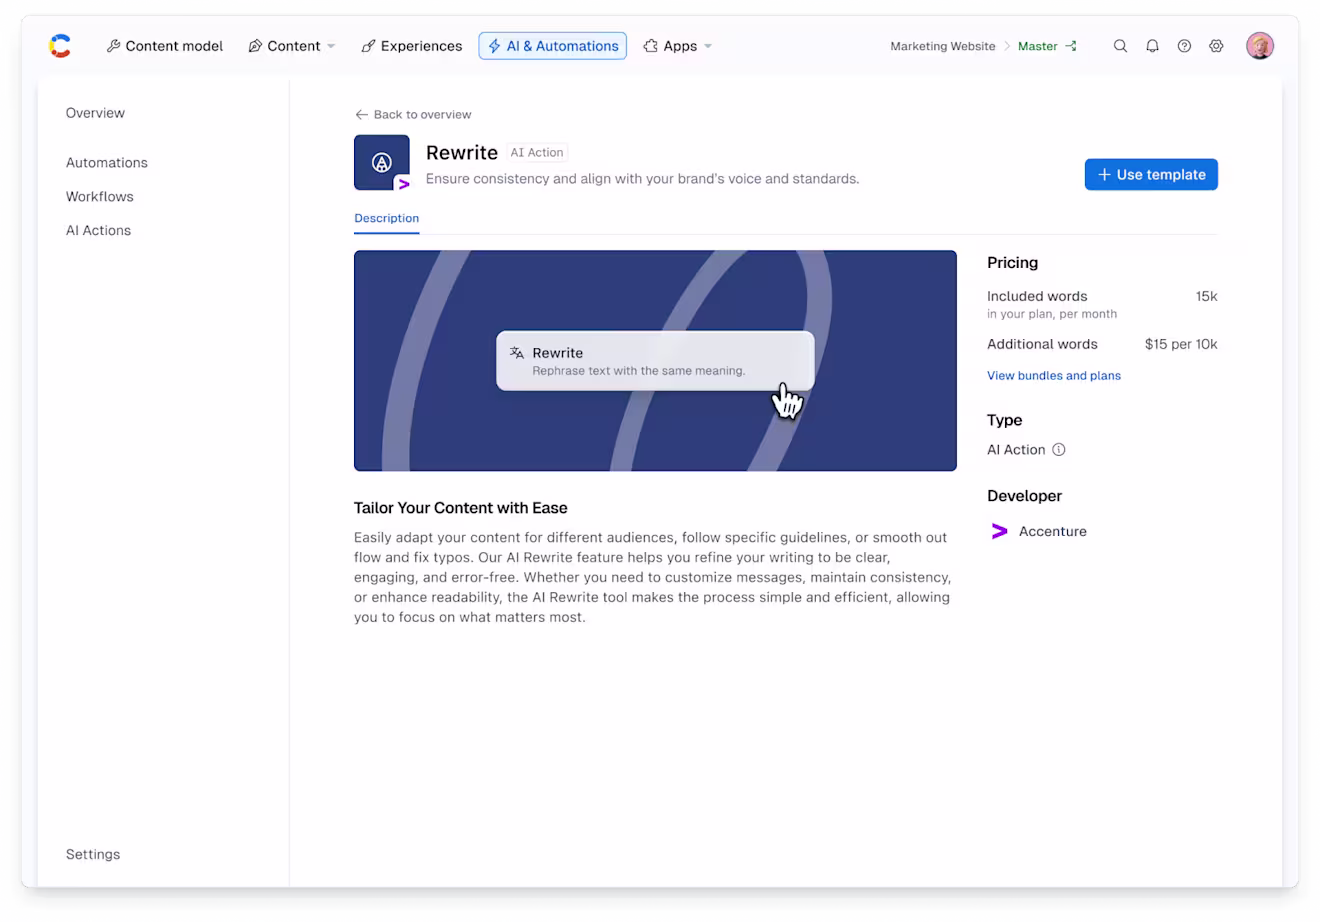The image size is (1320, 922).
Task: Open the Content model menu
Action: [x=165, y=46]
